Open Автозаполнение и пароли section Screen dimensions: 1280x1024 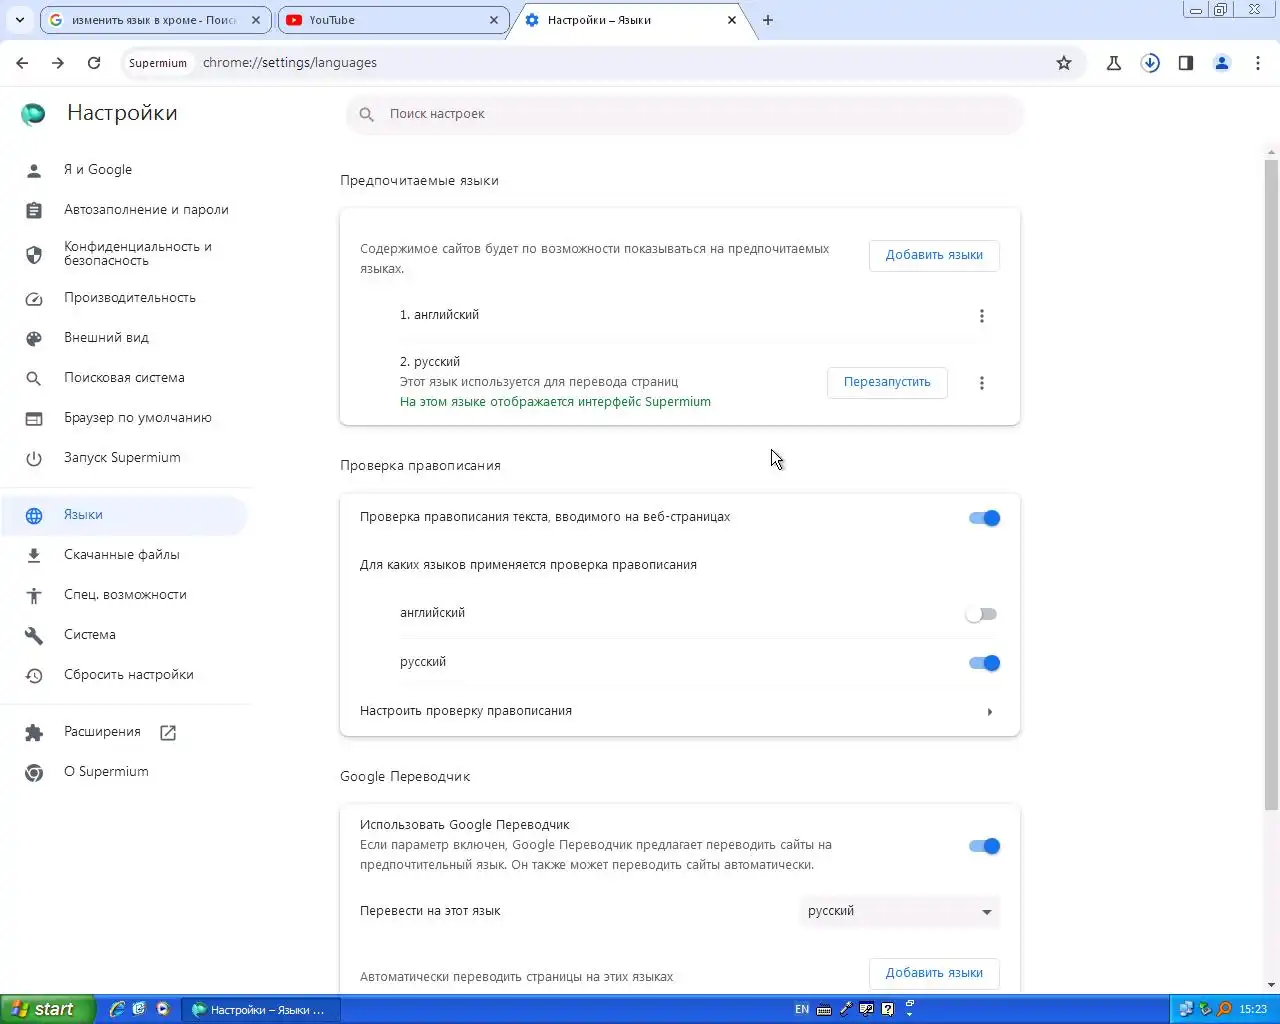point(125,210)
